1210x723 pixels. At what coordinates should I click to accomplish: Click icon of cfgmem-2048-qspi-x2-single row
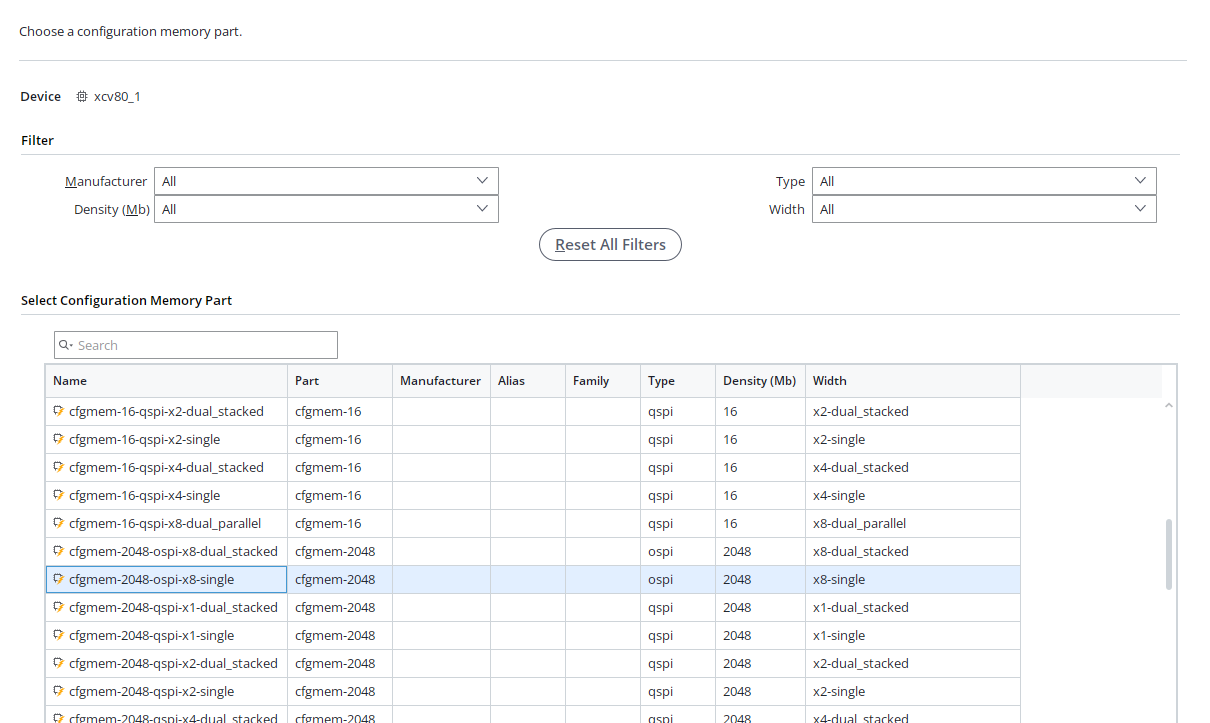[59, 691]
